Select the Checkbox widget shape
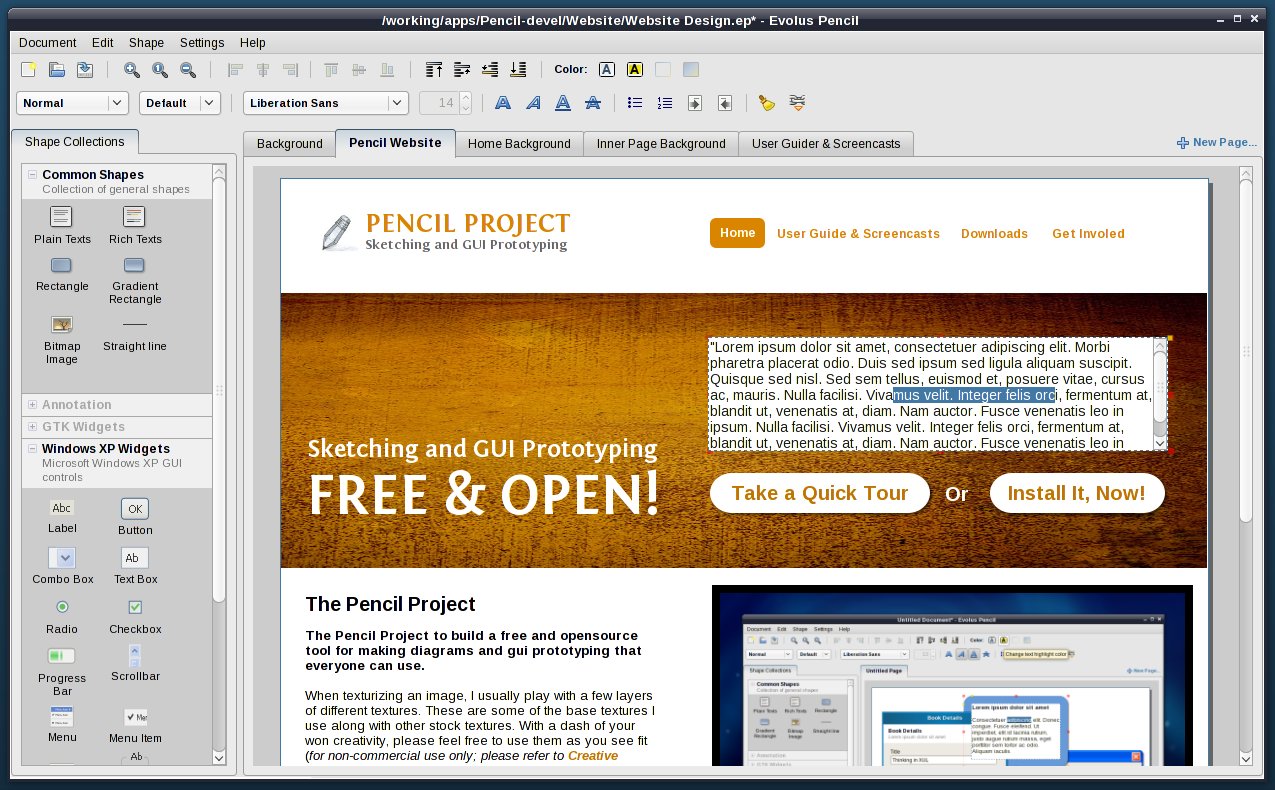 tap(135, 607)
